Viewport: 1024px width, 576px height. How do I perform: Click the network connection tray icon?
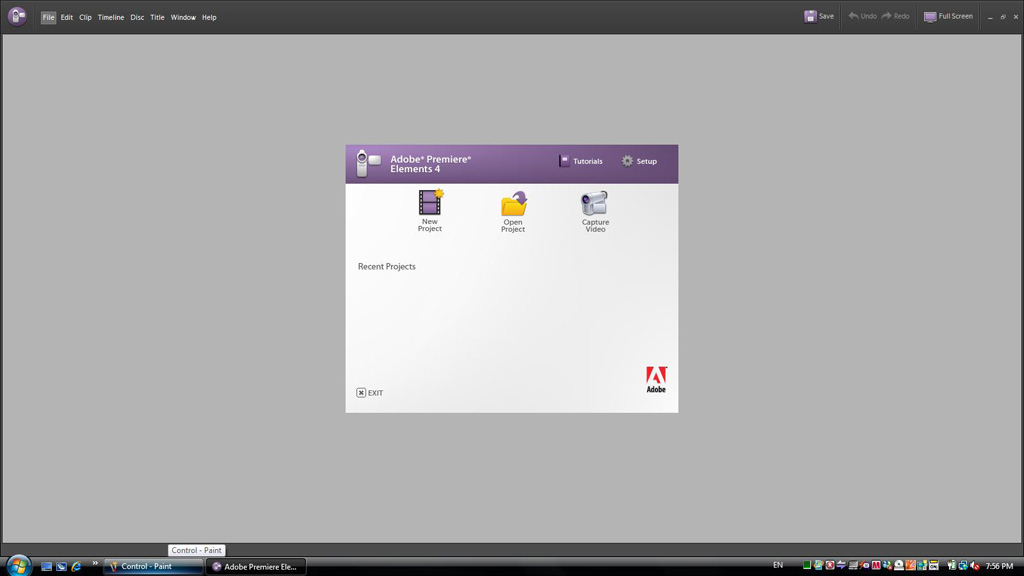963,566
